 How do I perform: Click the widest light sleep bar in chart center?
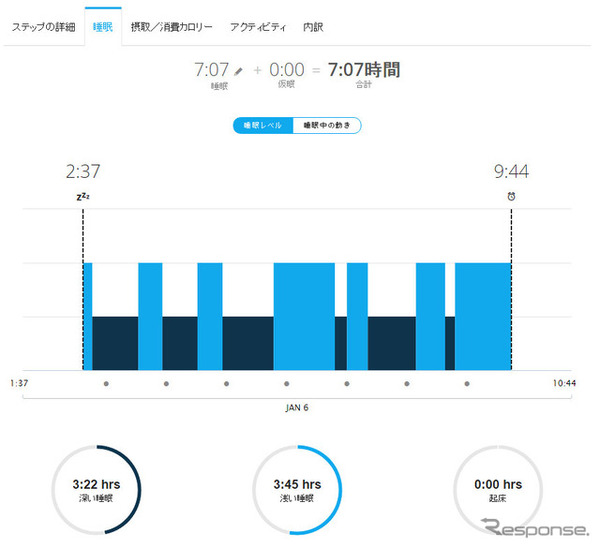304,316
